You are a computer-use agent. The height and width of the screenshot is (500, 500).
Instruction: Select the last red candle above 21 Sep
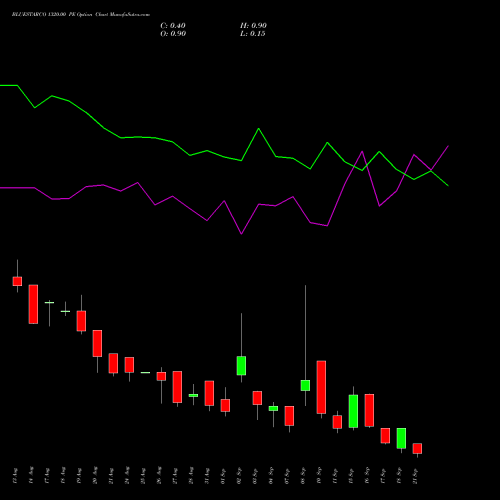point(417,448)
